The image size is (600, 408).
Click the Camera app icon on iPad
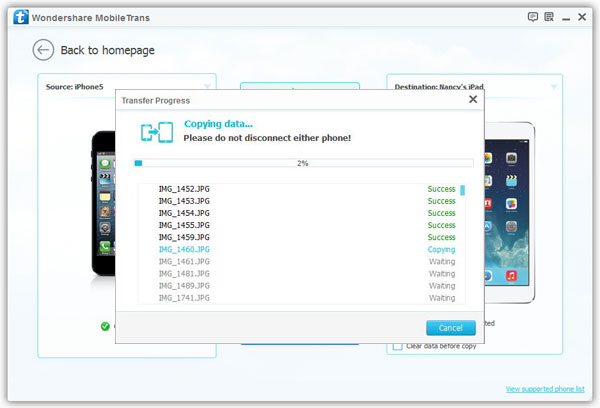511,158
